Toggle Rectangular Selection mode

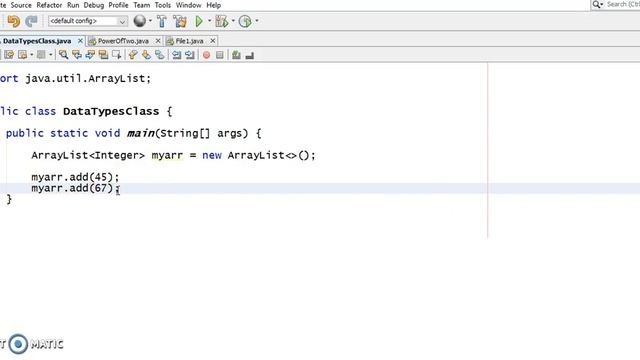(117, 55)
